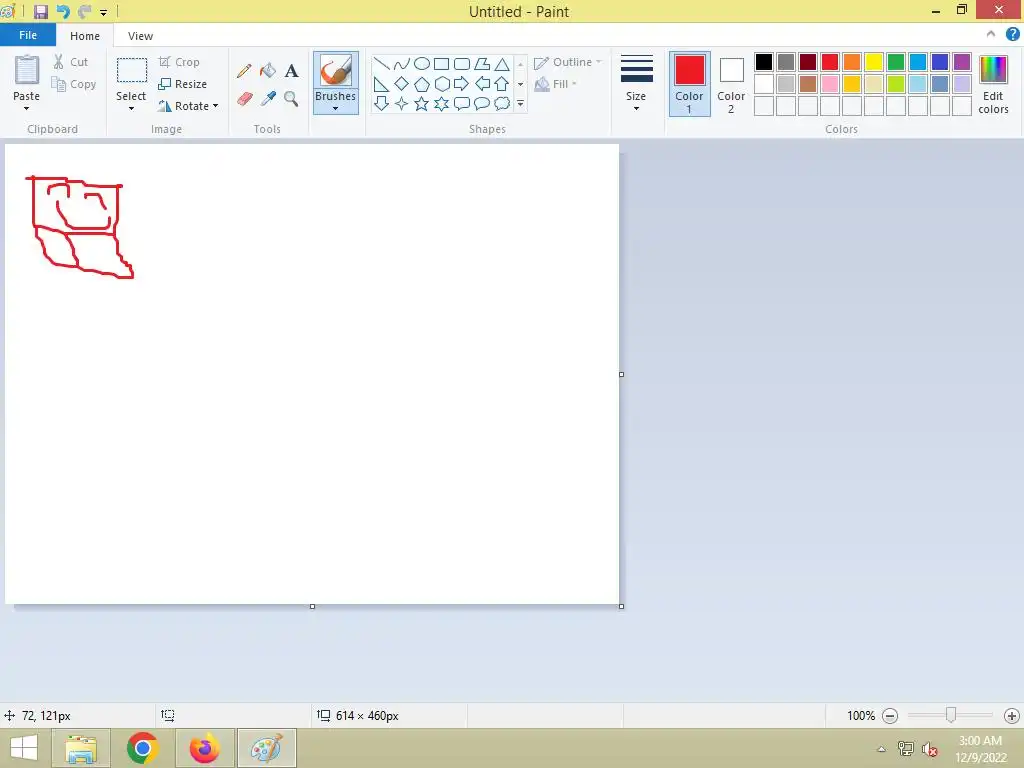The height and width of the screenshot is (768, 1024).
Task: Click the zoom slider handle
Action: coord(951,715)
